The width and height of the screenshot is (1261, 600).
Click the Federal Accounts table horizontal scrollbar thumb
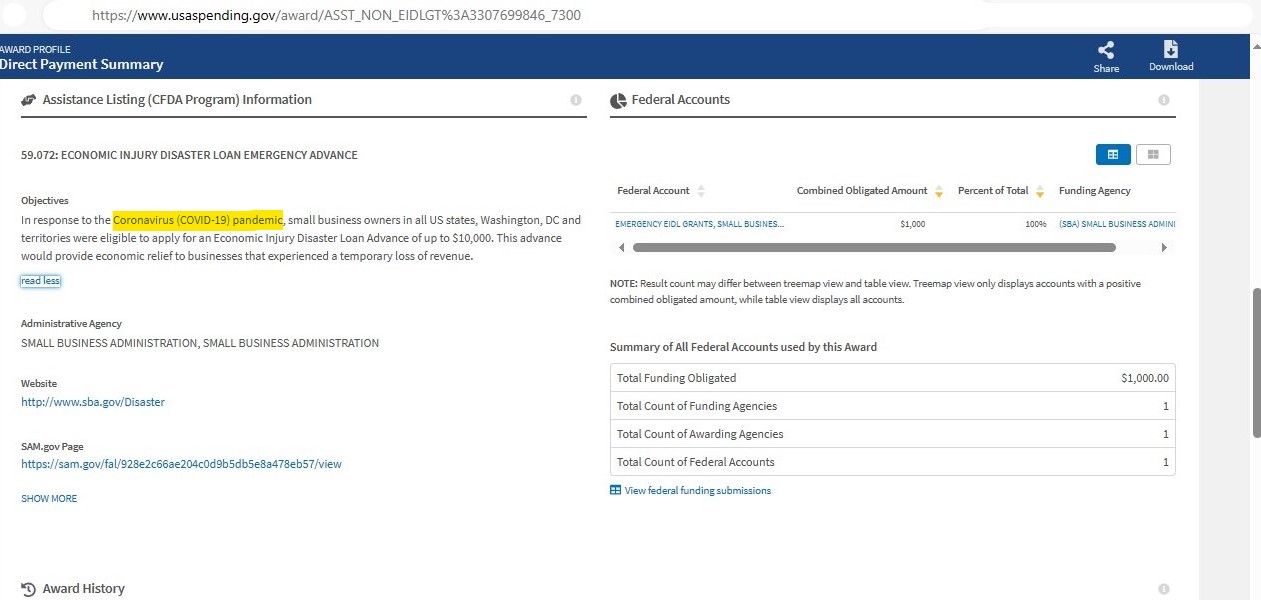[874, 247]
